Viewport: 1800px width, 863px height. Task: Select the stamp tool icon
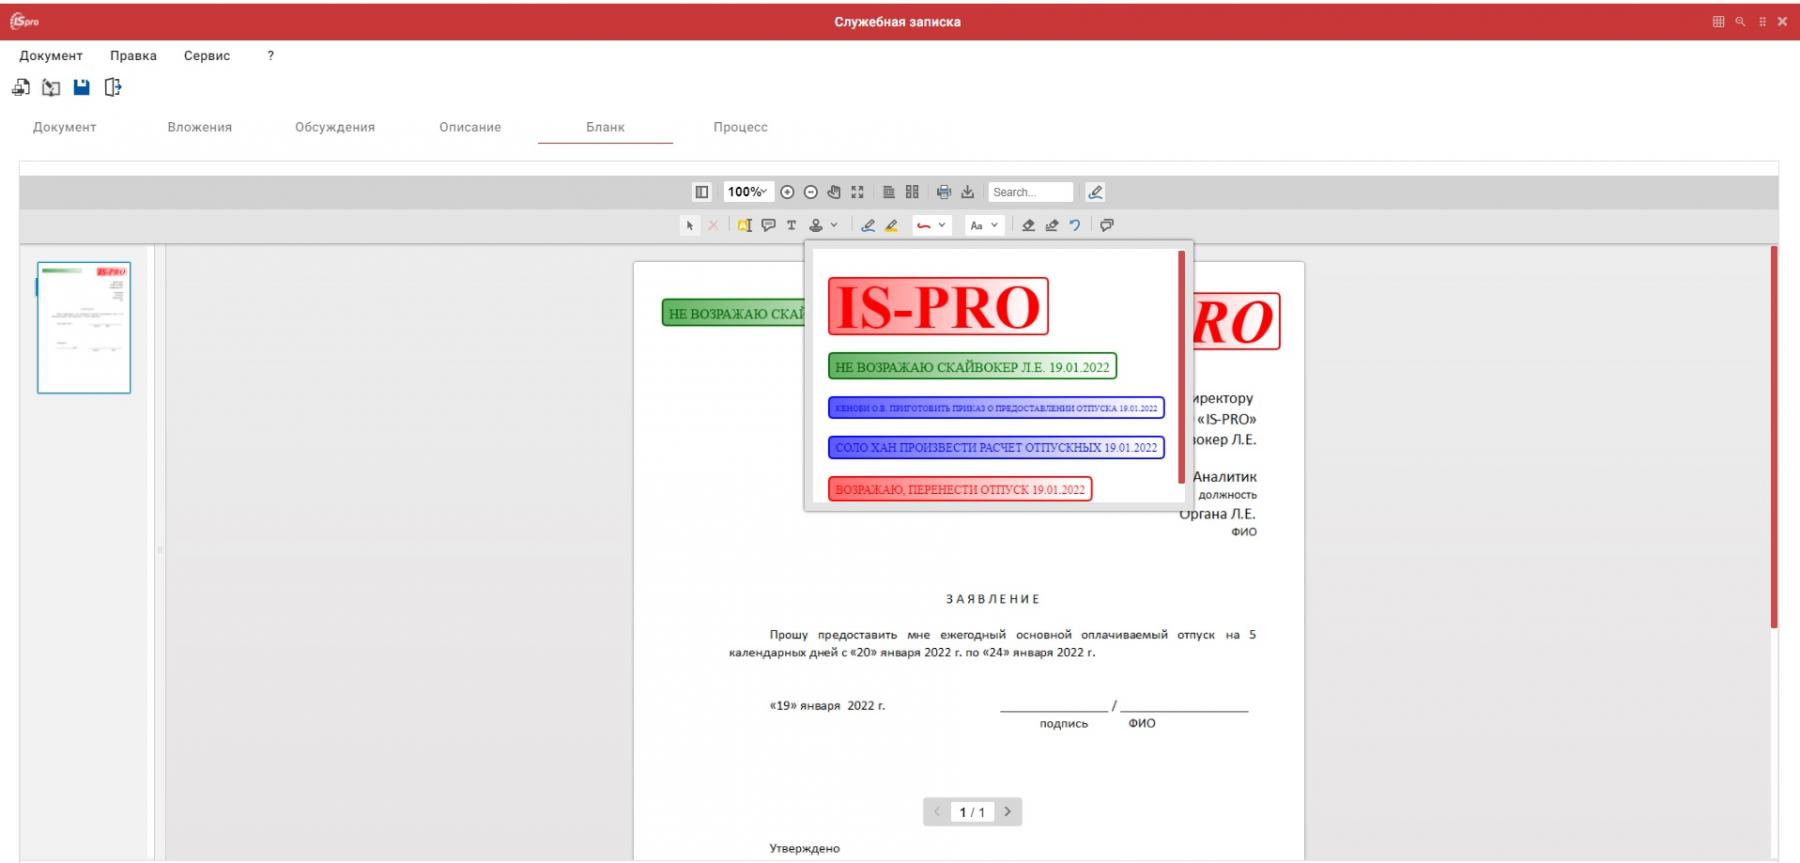[x=816, y=225]
